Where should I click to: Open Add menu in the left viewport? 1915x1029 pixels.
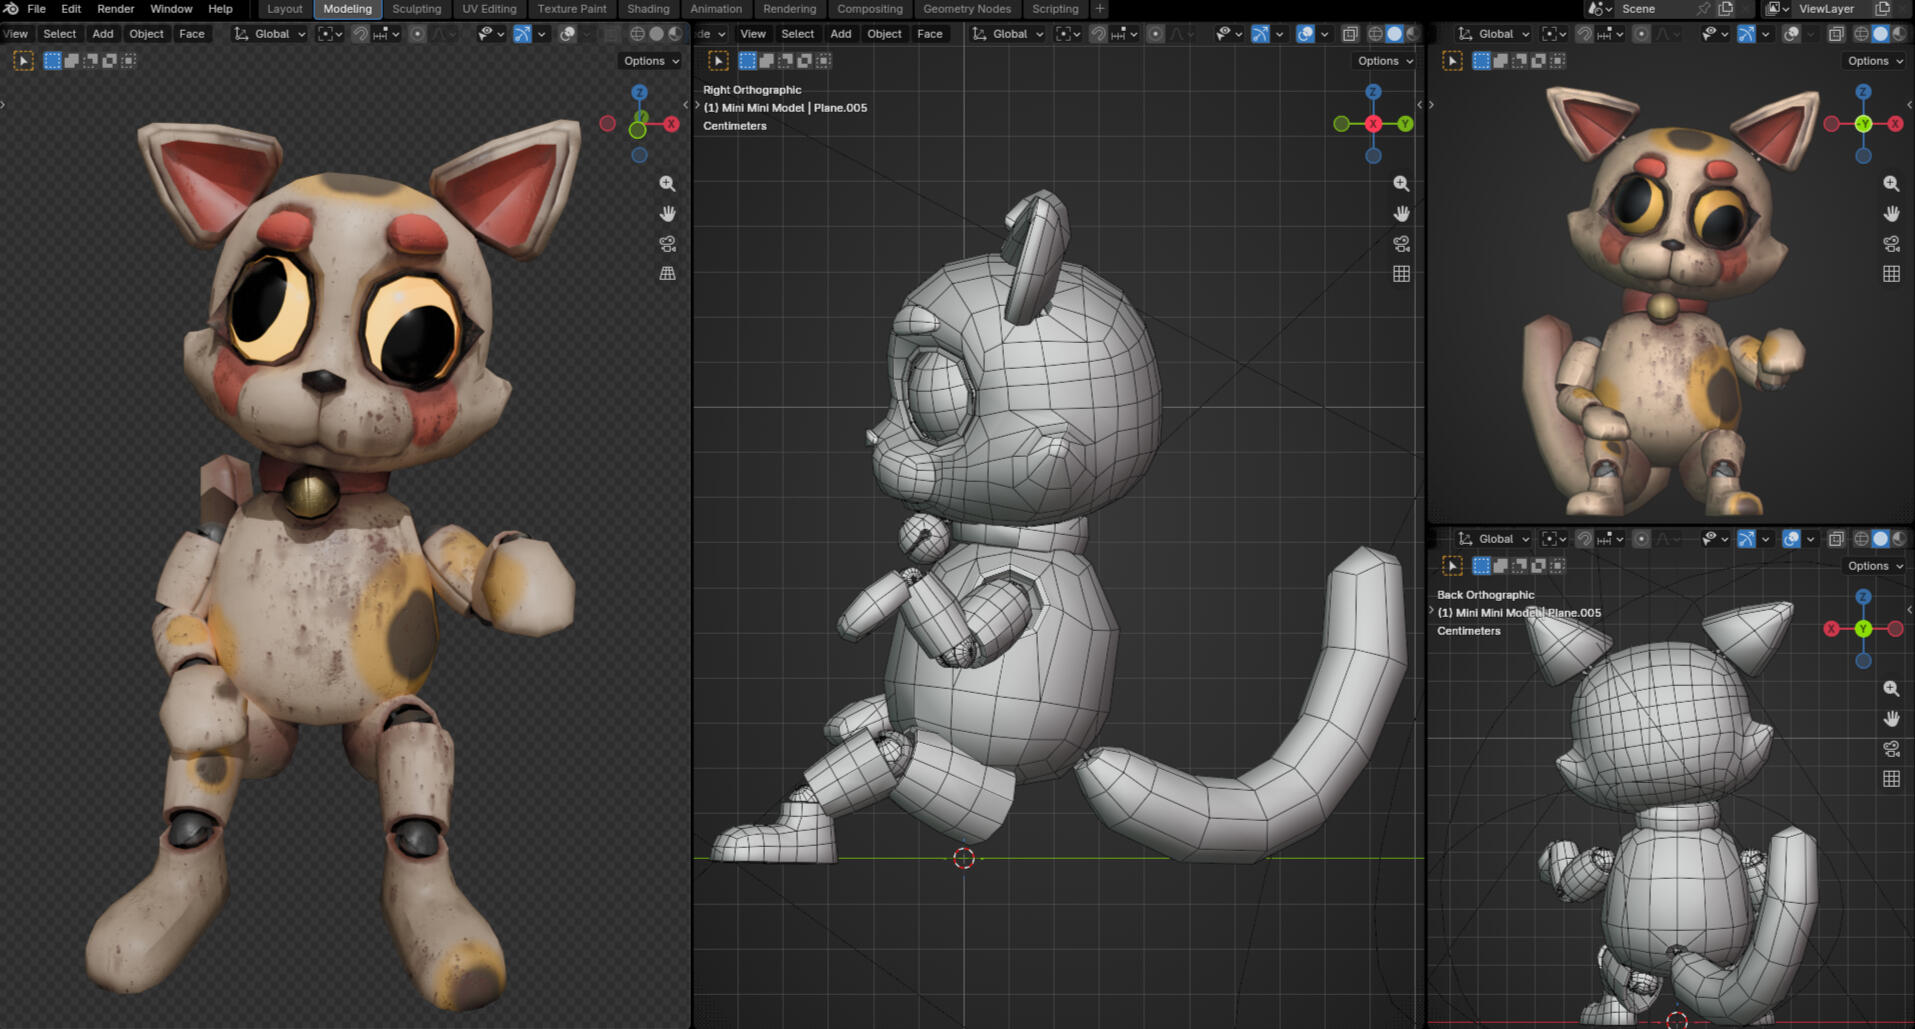(x=102, y=34)
